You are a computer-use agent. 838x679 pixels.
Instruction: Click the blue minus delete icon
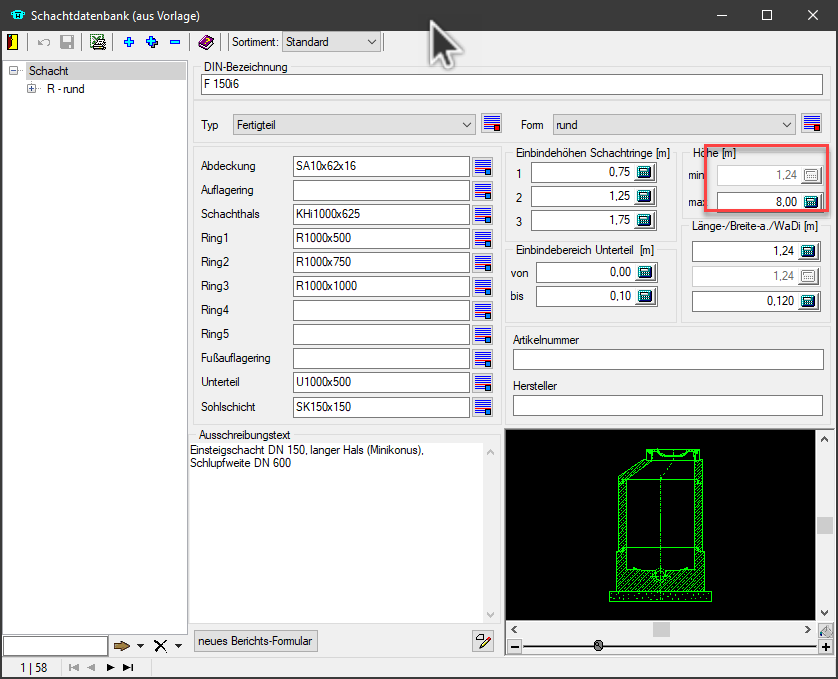[175, 42]
